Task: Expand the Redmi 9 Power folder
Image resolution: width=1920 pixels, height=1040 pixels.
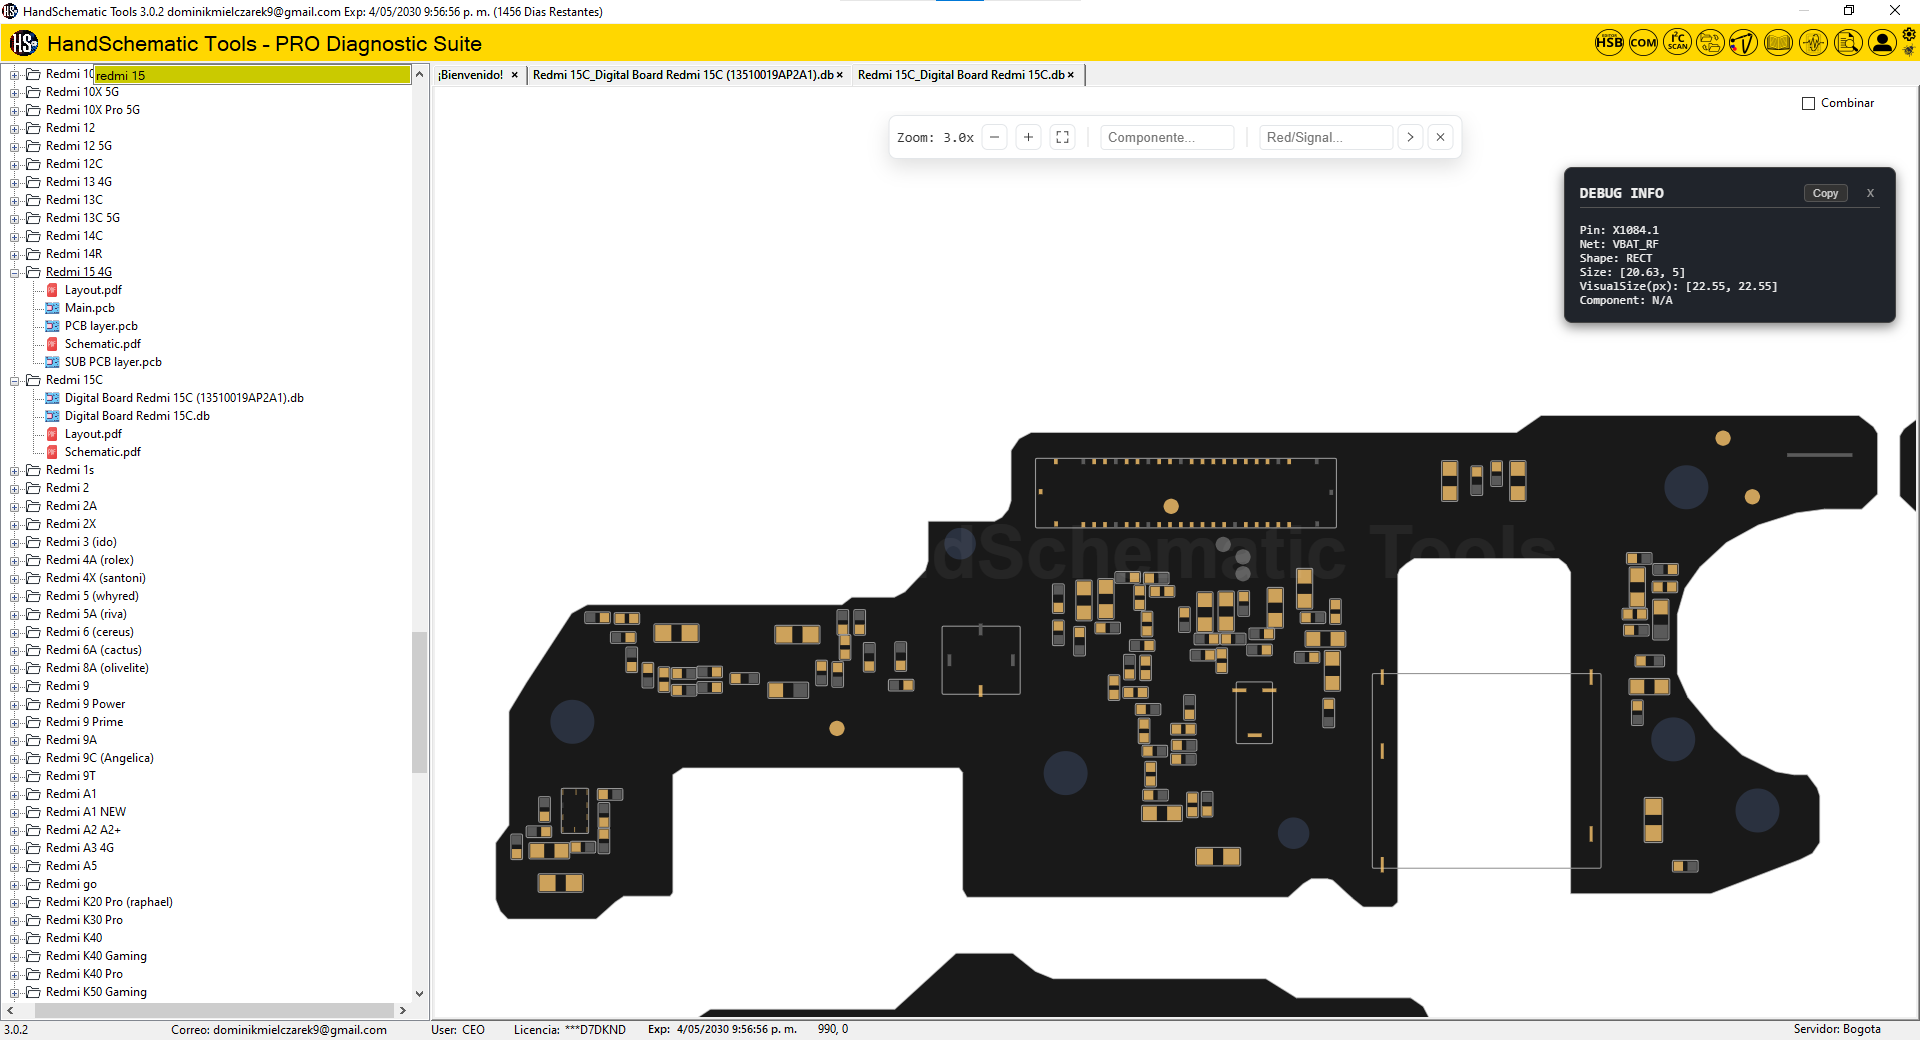Action: [15, 704]
